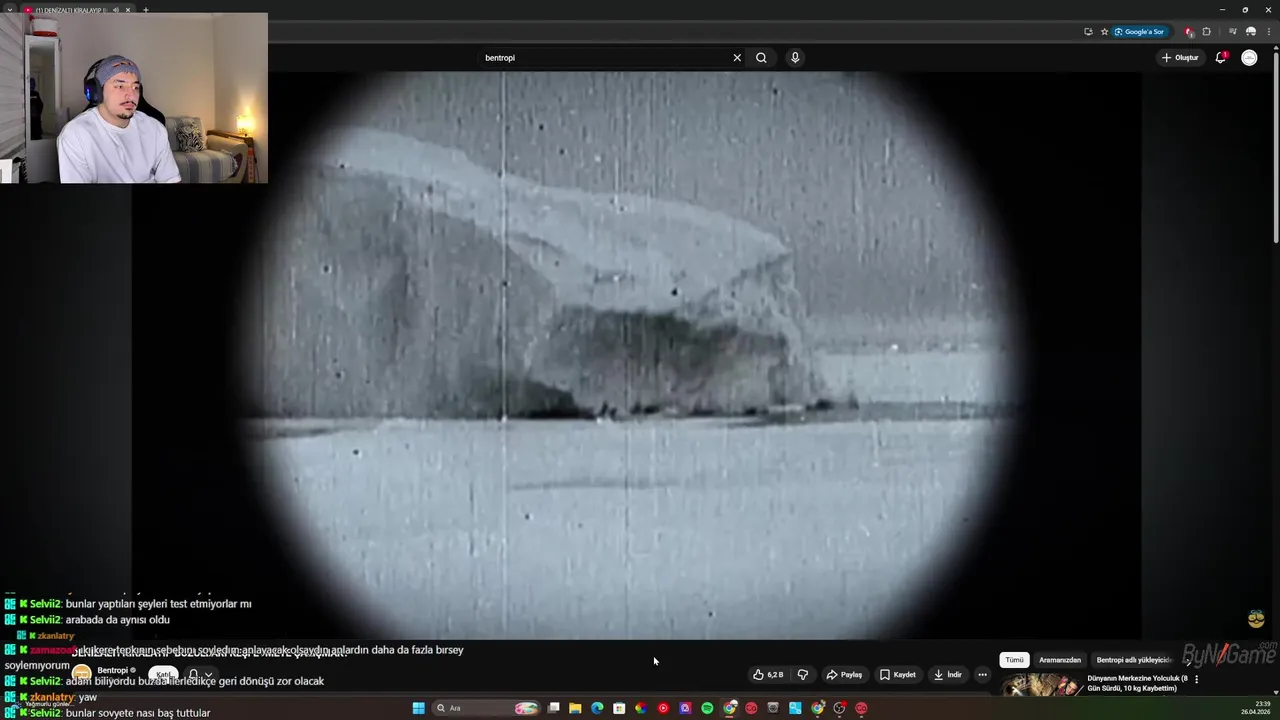The image size is (1280, 720).
Task: Start voice search with the microphone icon
Action: (795, 58)
